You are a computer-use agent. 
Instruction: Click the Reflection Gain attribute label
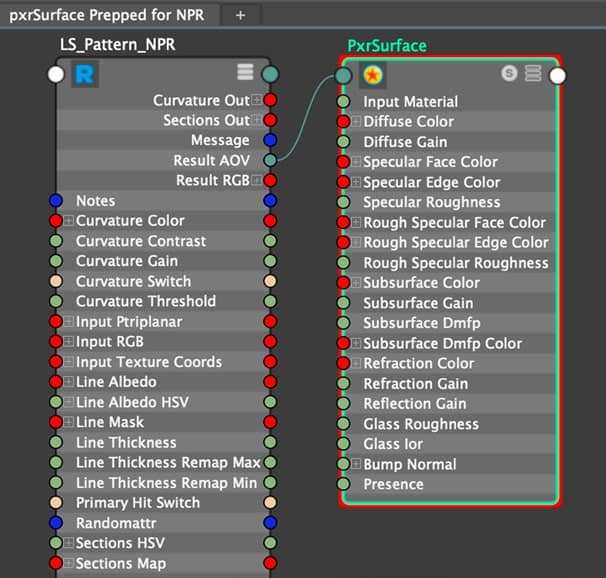click(x=415, y=404)
